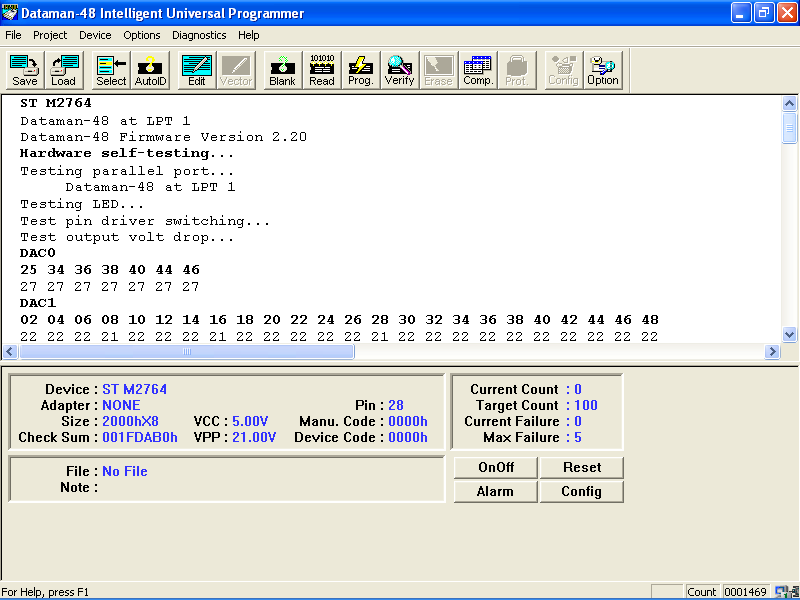The width and height of the screenshot is (800, 600).
Task: Click the 'Testing parallel port...' log line
Action: [x=127, y=171]
